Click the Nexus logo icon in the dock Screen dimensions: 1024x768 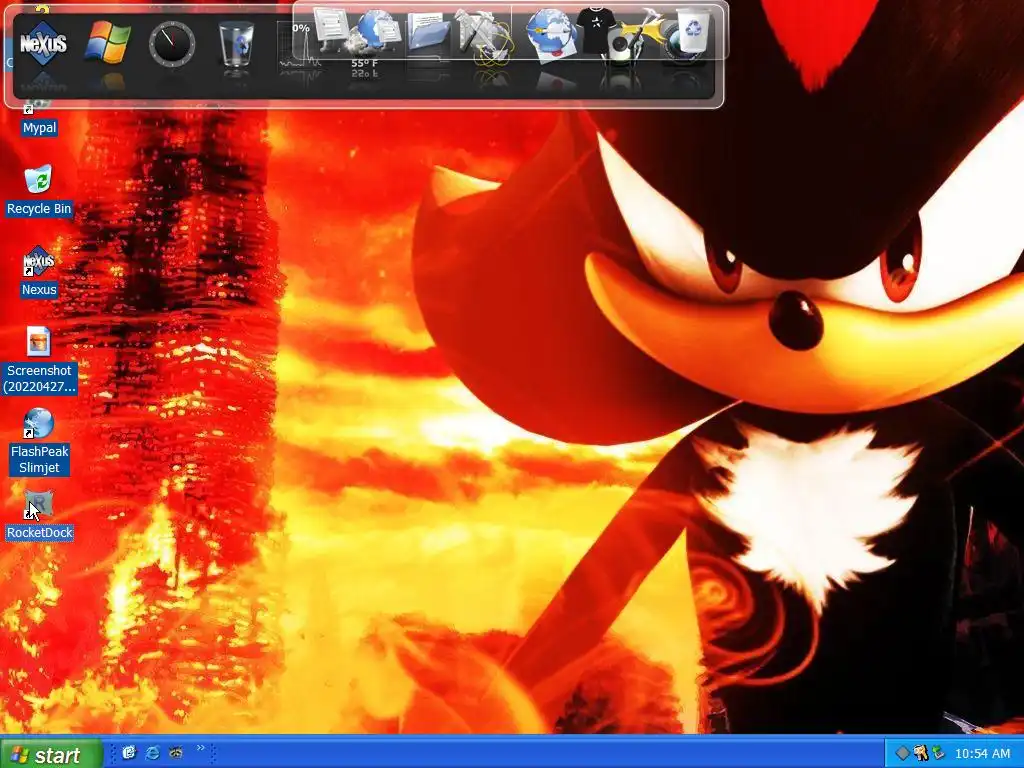click(x=43, y=43)
